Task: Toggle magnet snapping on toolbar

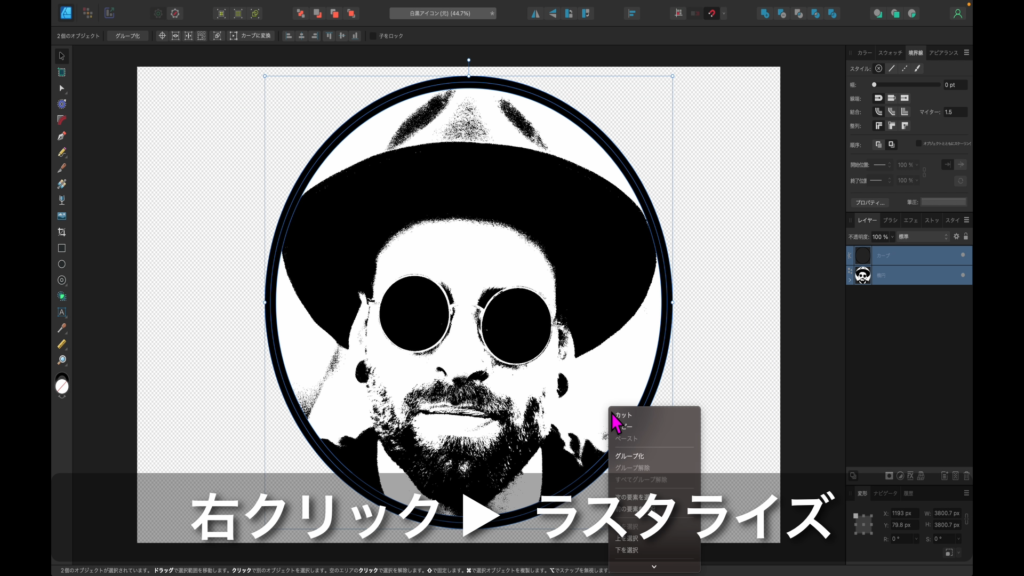Action: click(712, 13)
